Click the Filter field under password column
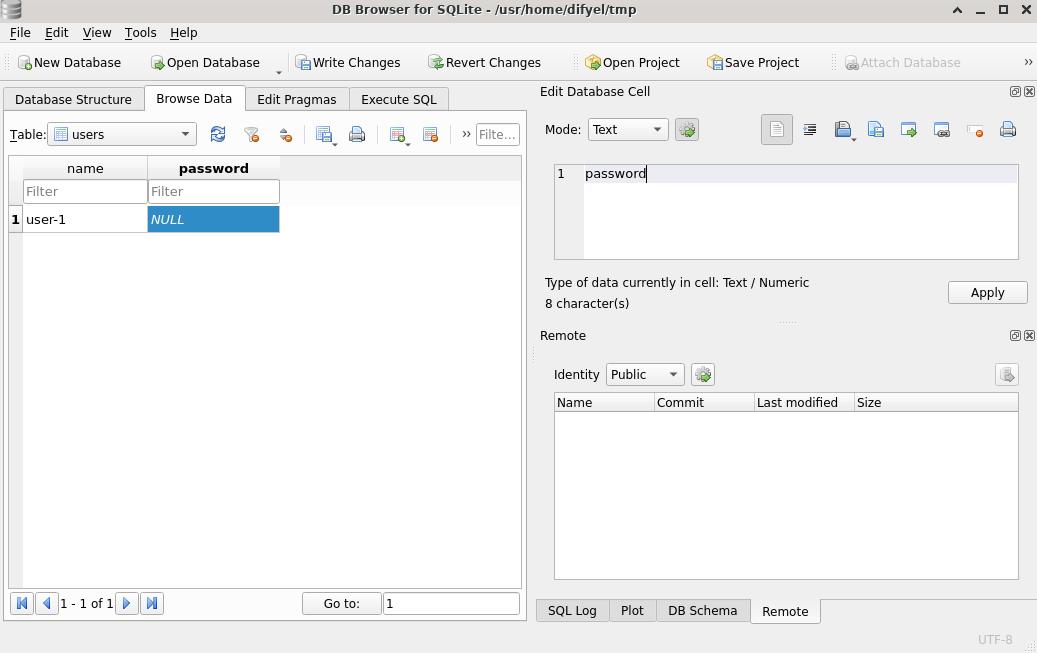Viewport: 1037px width, 653px height. pos(214,191)
